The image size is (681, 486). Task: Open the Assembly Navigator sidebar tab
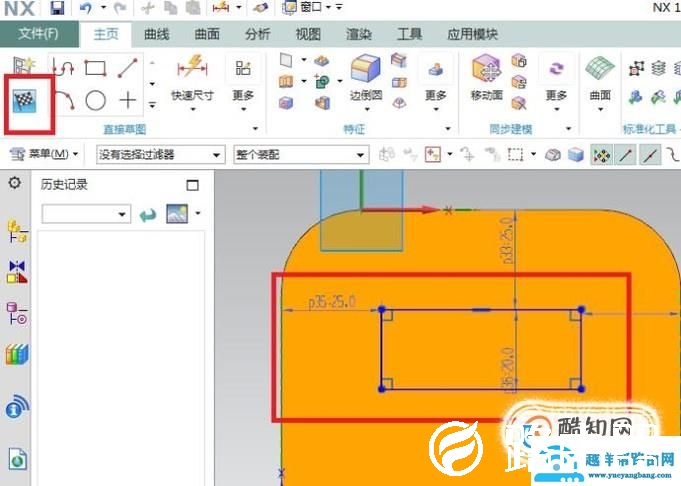click(17, 231)
